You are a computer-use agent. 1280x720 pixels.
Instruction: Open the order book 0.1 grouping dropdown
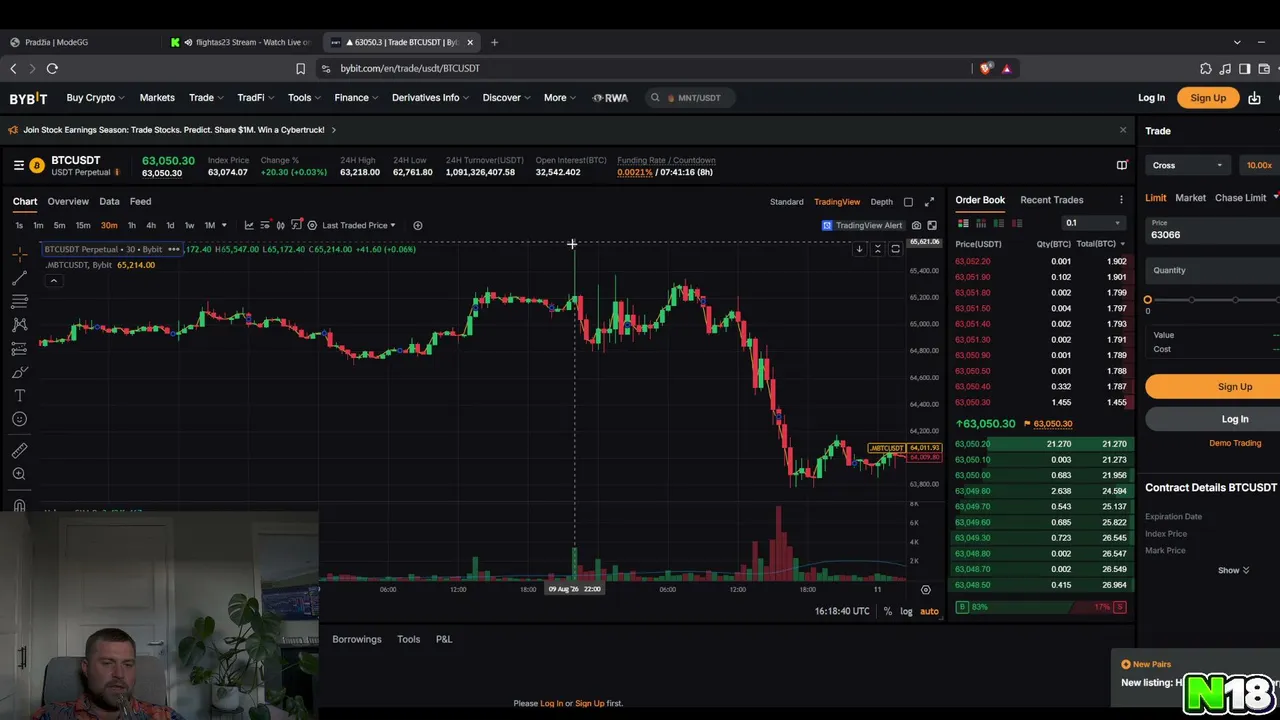[1092, 223]
